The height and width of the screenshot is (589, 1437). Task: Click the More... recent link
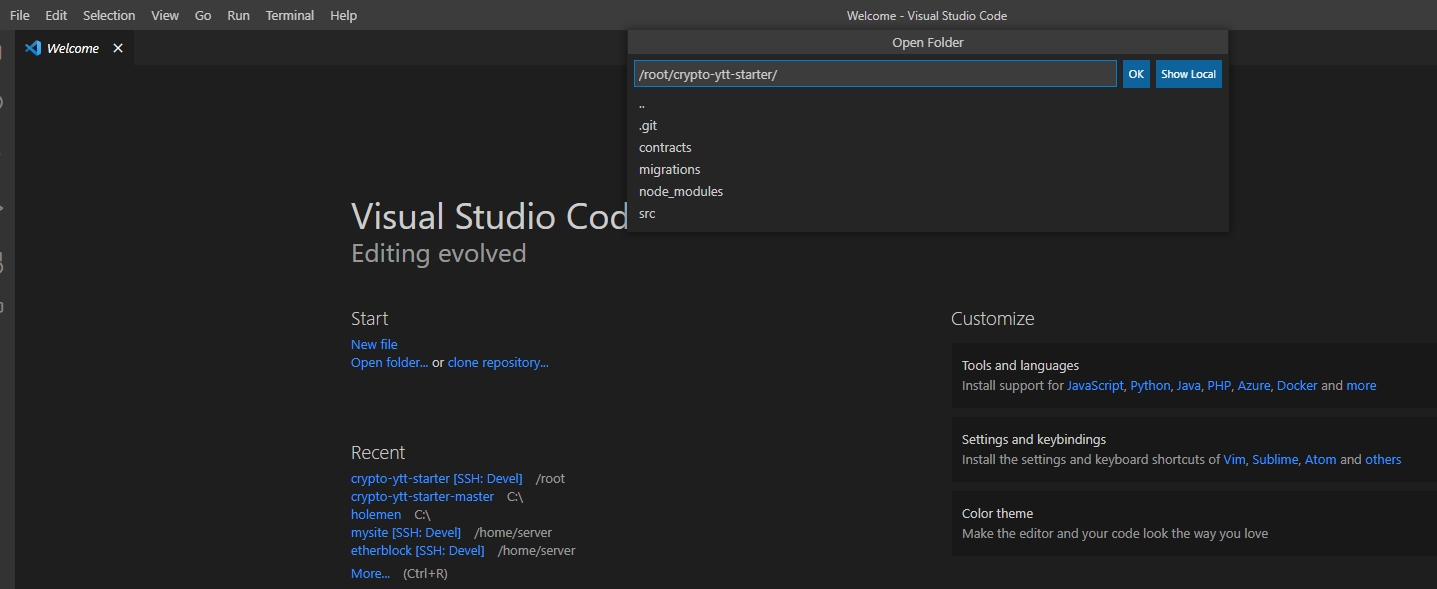[370, 573]
